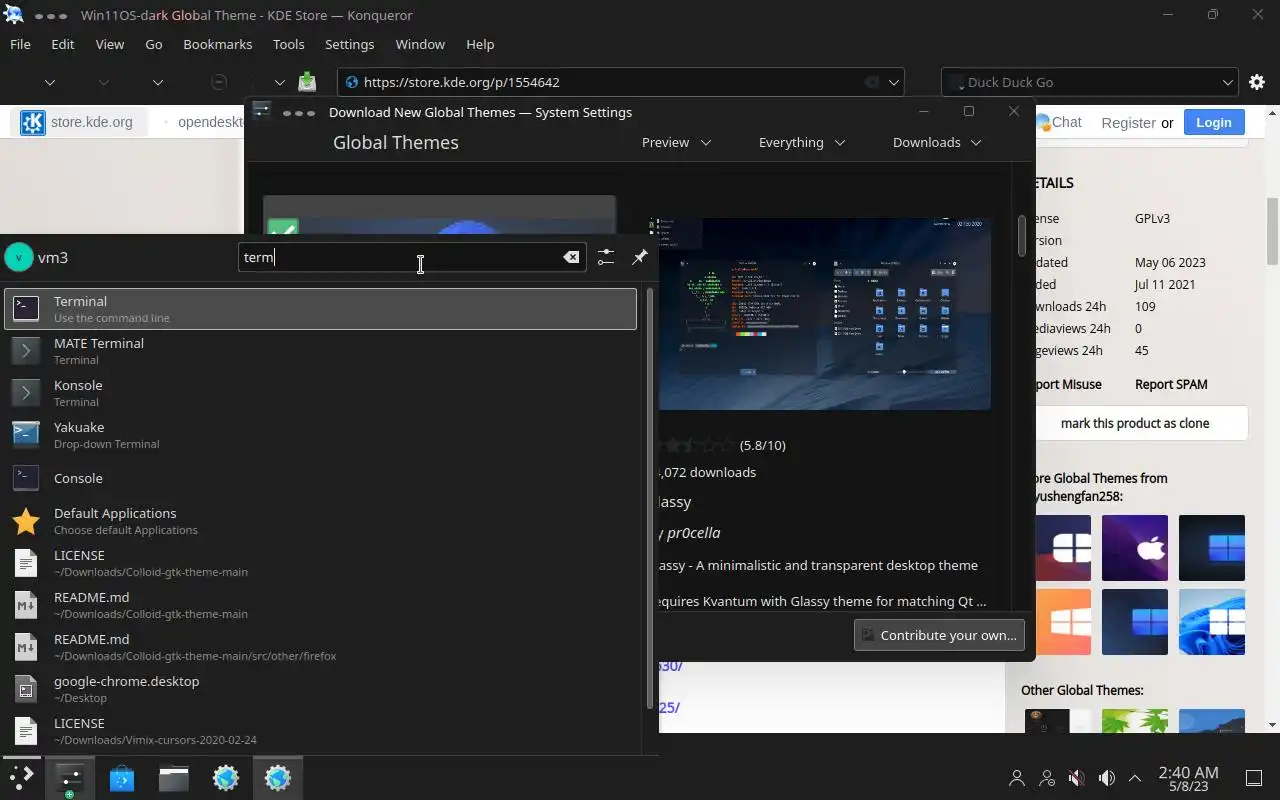1280x800 pixels.
Task: Open Default Applications star entry
Action: click(320, 521)
